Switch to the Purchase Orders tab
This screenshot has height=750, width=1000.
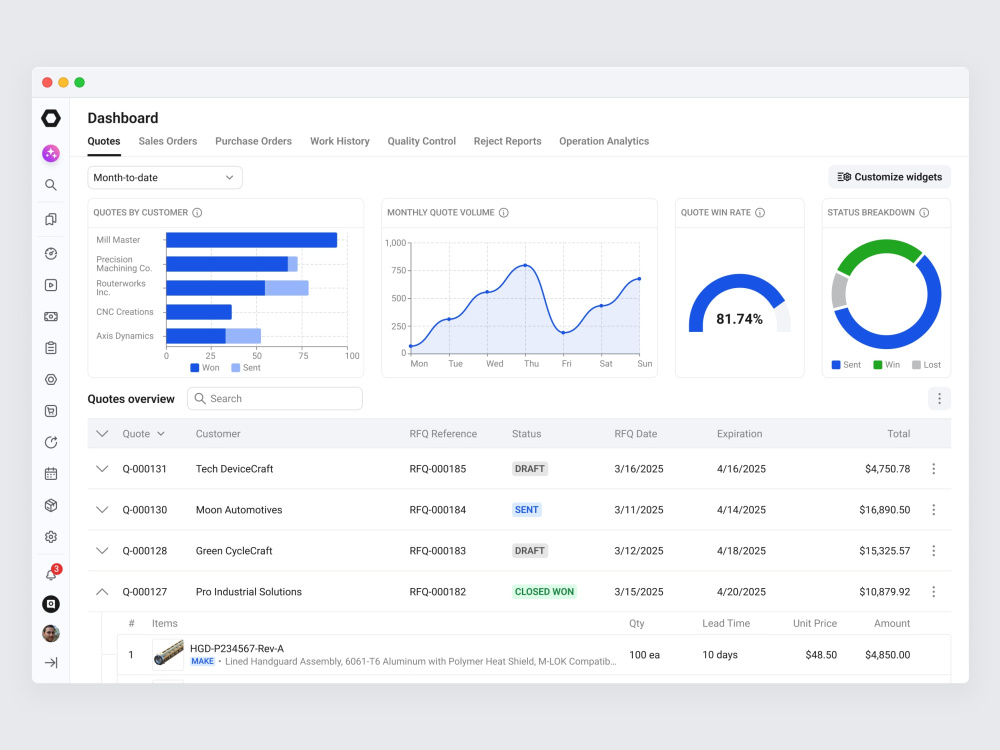(x=253, y=142)
